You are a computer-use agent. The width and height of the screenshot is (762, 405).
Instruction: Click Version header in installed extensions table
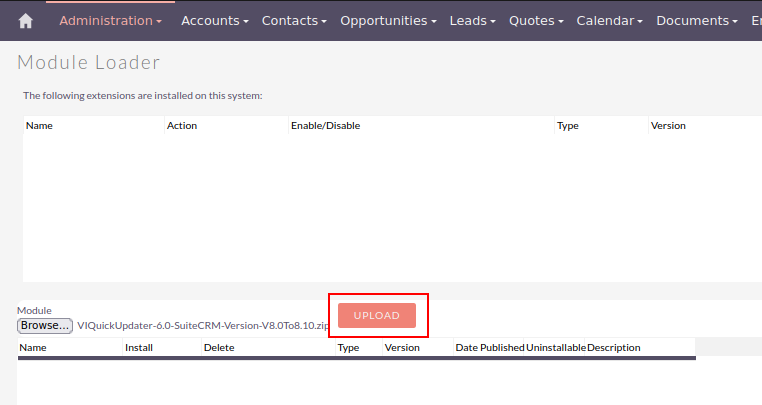pos(668,125)
